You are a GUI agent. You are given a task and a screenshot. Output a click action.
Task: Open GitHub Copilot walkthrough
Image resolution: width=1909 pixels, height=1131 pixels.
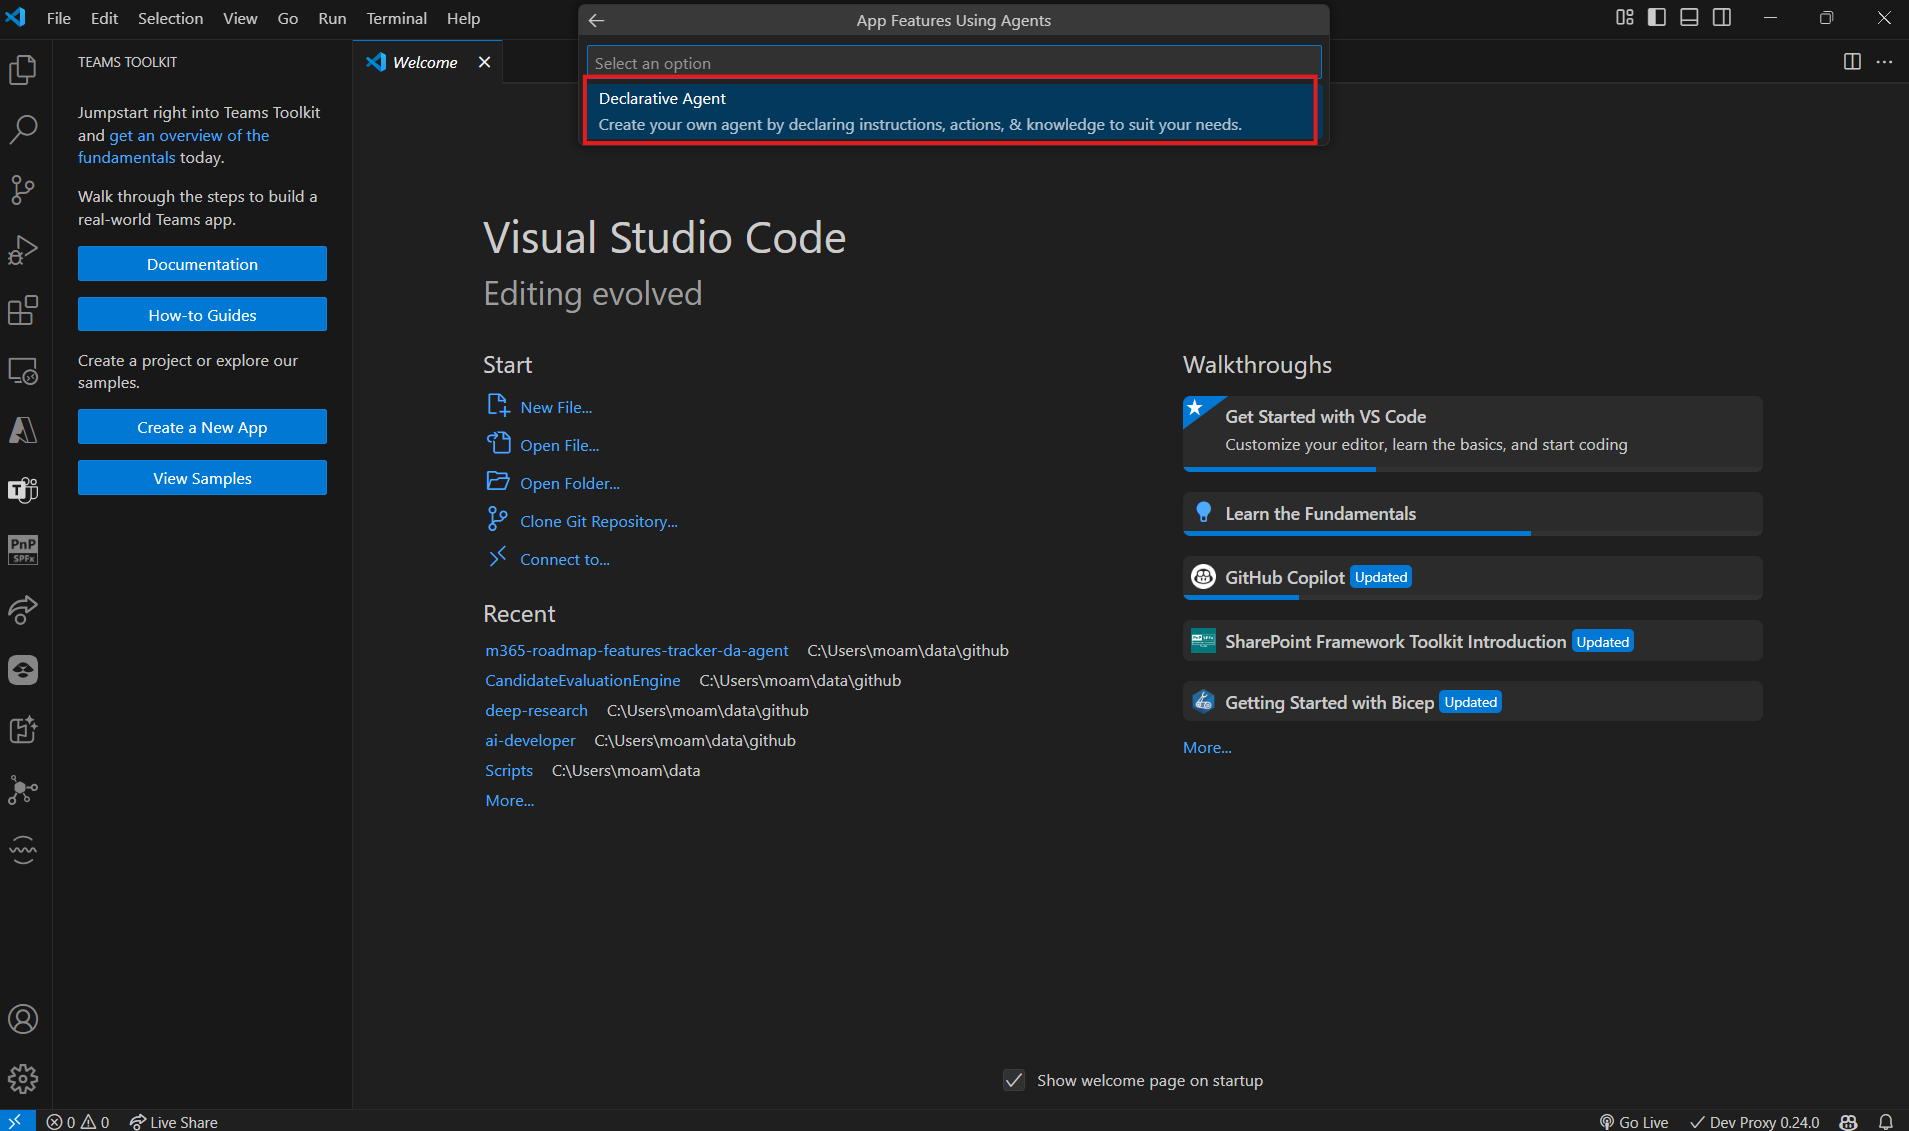coord(1472,577)
